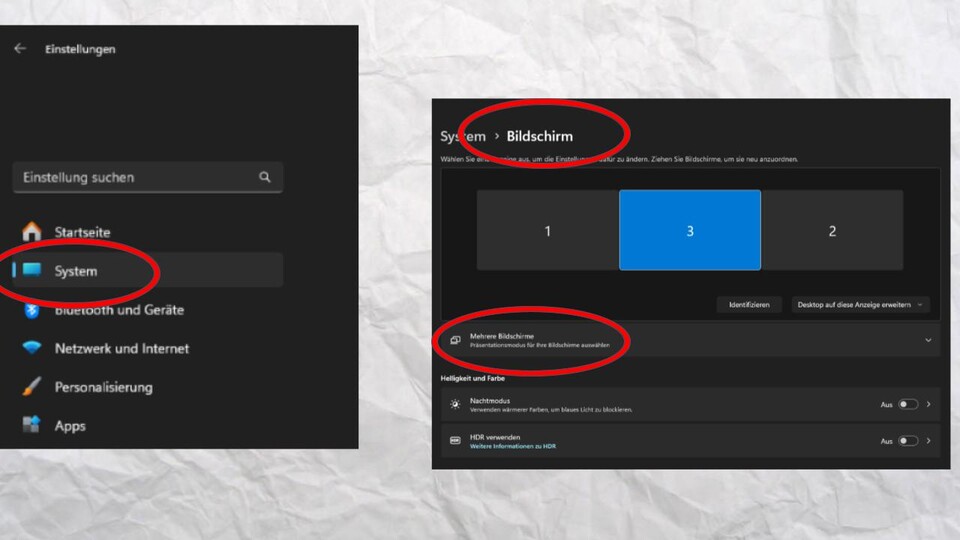Click the System monitor icon
960x540 pixels.
(x=32, y=270)
